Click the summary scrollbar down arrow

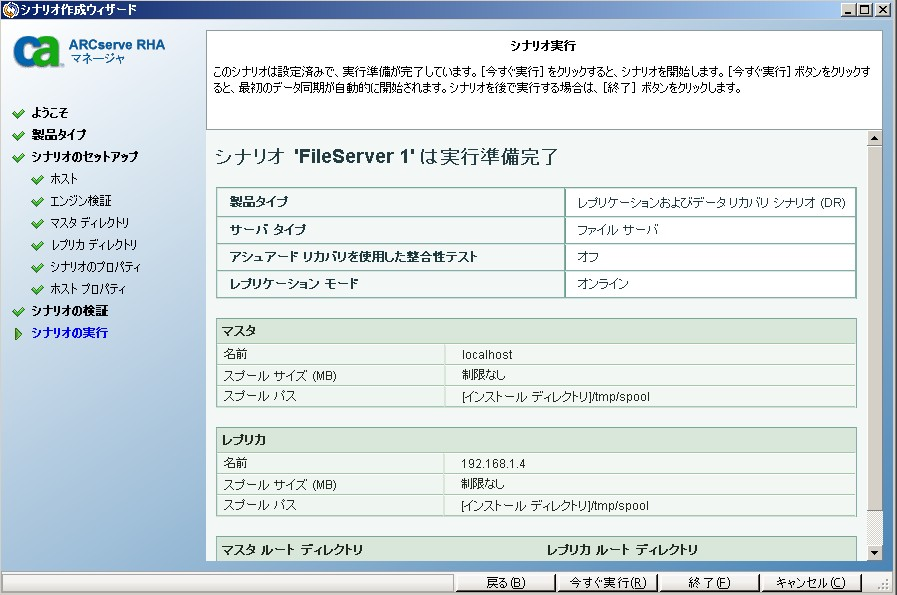(x=874, y=553)
